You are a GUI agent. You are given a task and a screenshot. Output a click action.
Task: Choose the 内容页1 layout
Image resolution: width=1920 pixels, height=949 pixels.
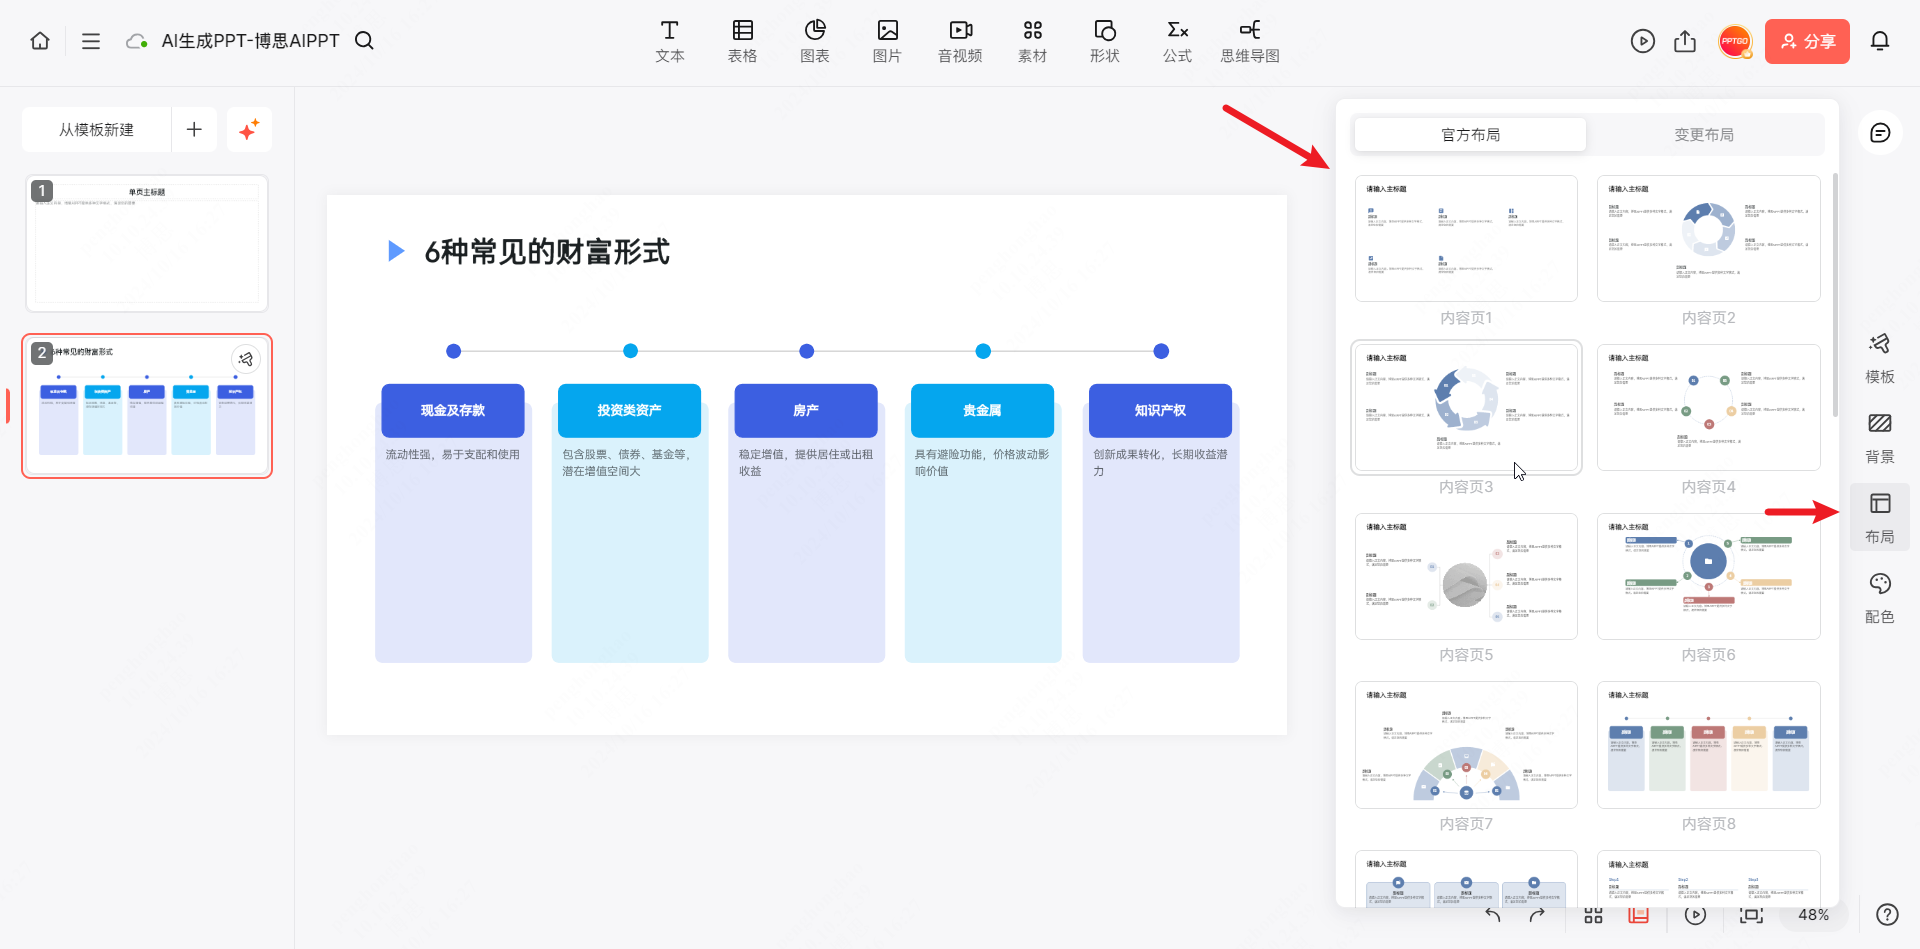click(x=1466, y=239)
